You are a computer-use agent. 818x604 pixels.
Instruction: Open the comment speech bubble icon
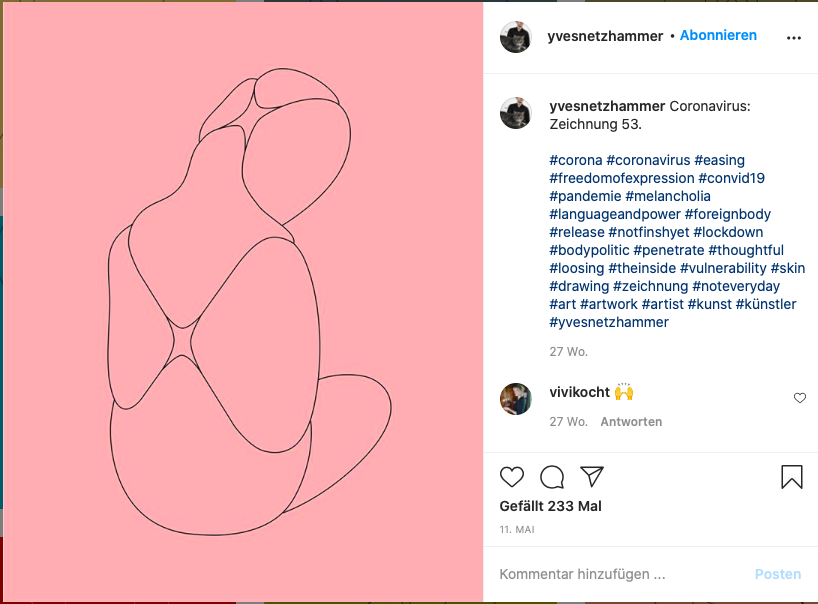(x=552, y=477)
